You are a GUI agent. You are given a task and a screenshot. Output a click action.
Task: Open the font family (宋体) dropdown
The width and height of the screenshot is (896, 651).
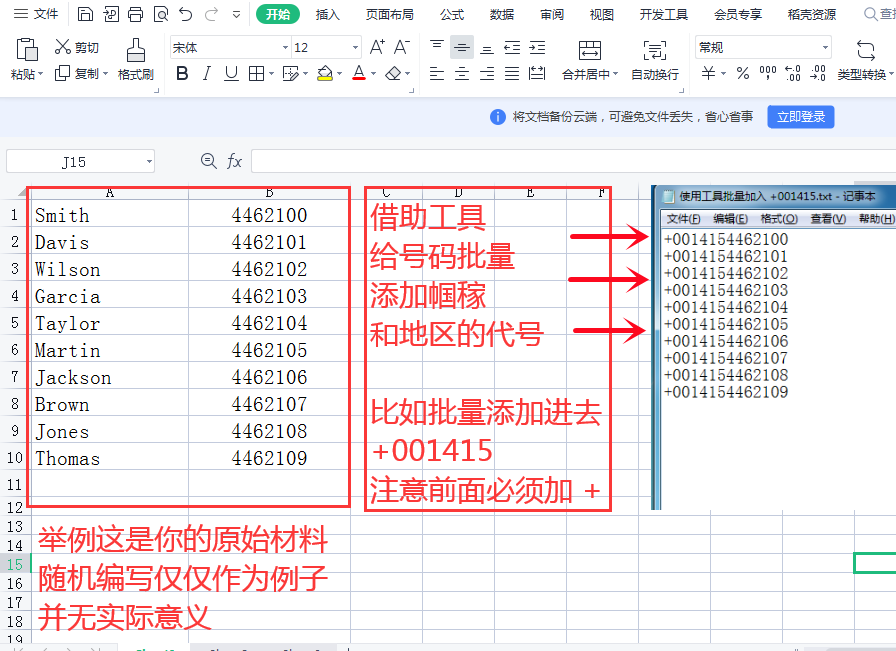pos(284,46)
